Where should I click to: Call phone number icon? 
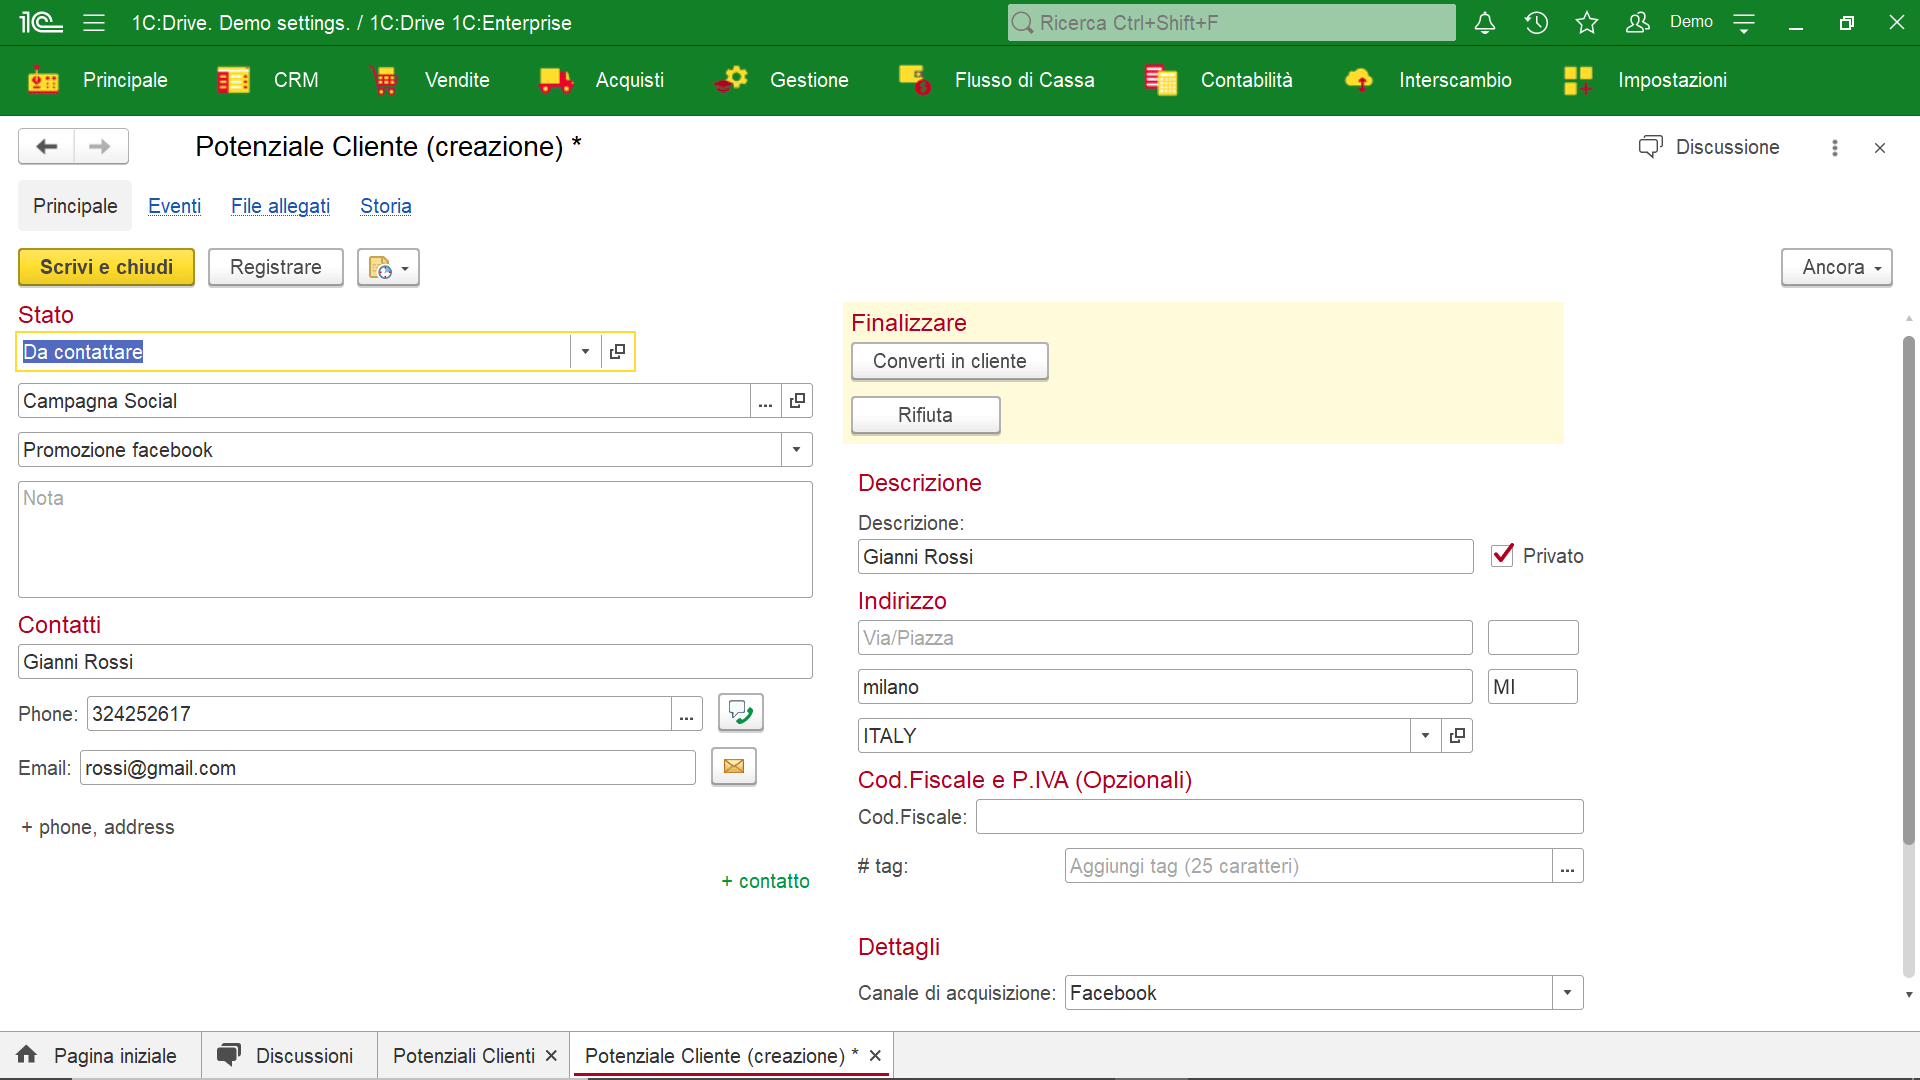[741, 712]
